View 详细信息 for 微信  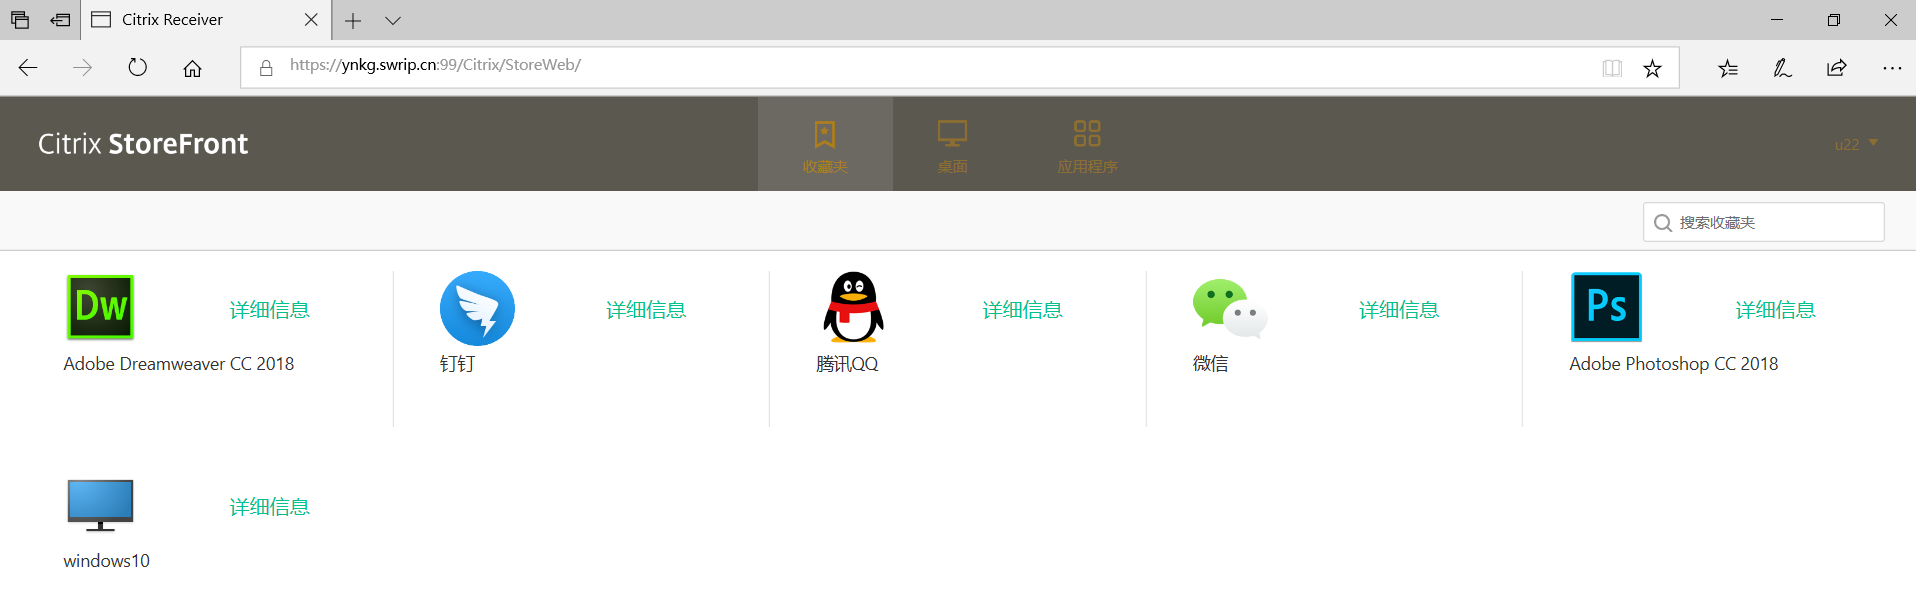point(1399,310)
